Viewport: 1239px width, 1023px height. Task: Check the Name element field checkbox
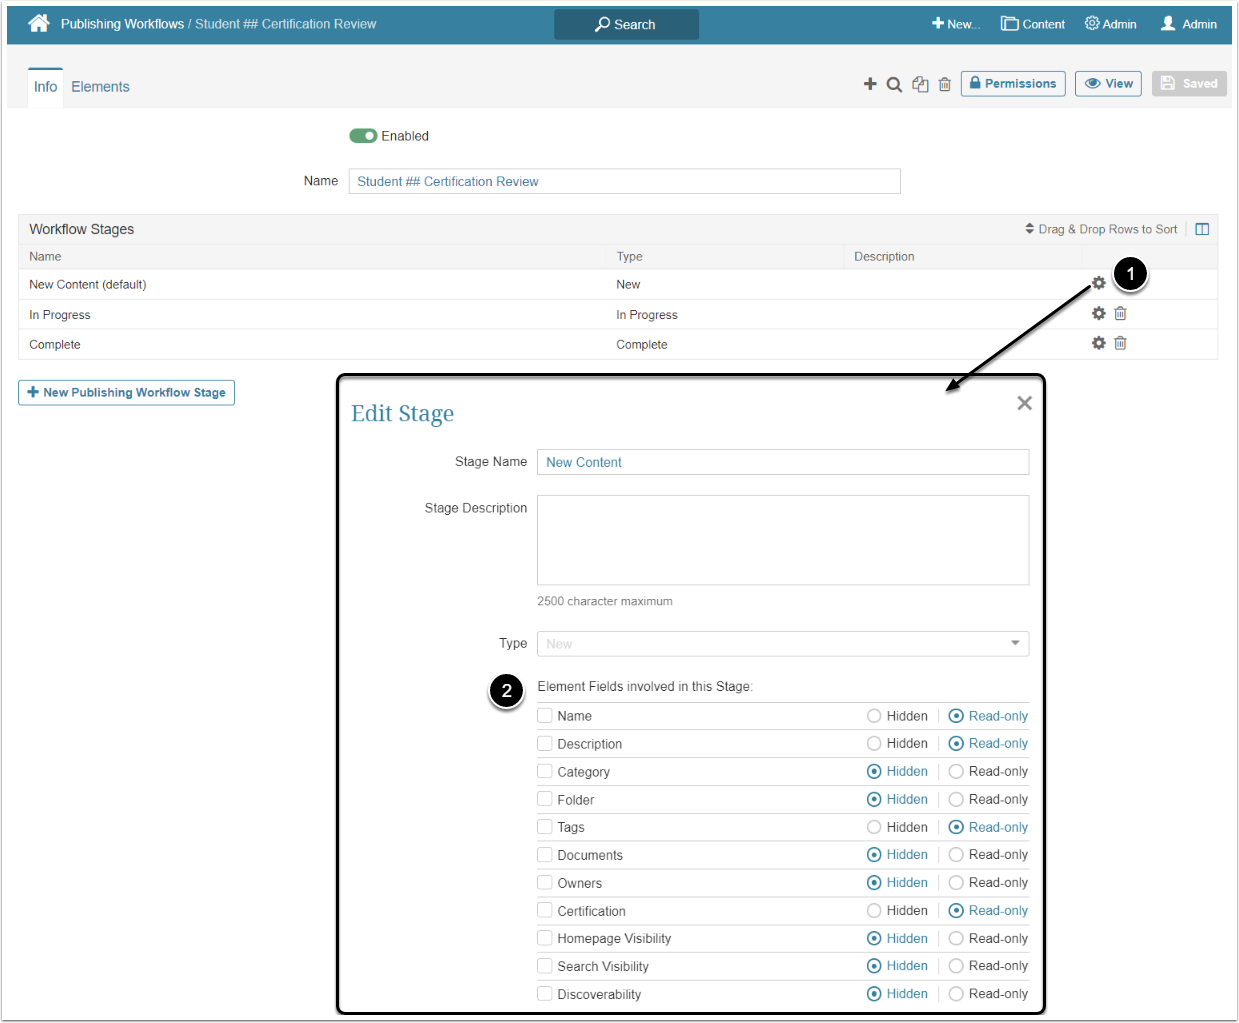545,716
